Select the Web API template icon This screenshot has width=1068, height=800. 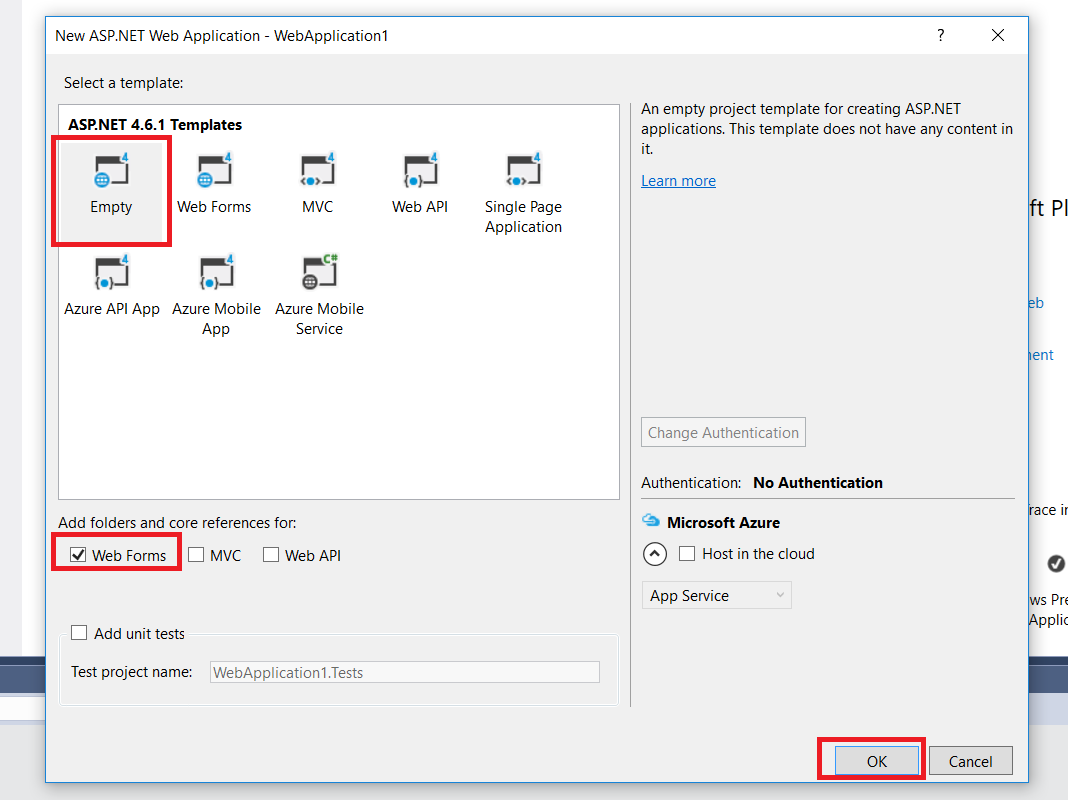pos(420,170)
